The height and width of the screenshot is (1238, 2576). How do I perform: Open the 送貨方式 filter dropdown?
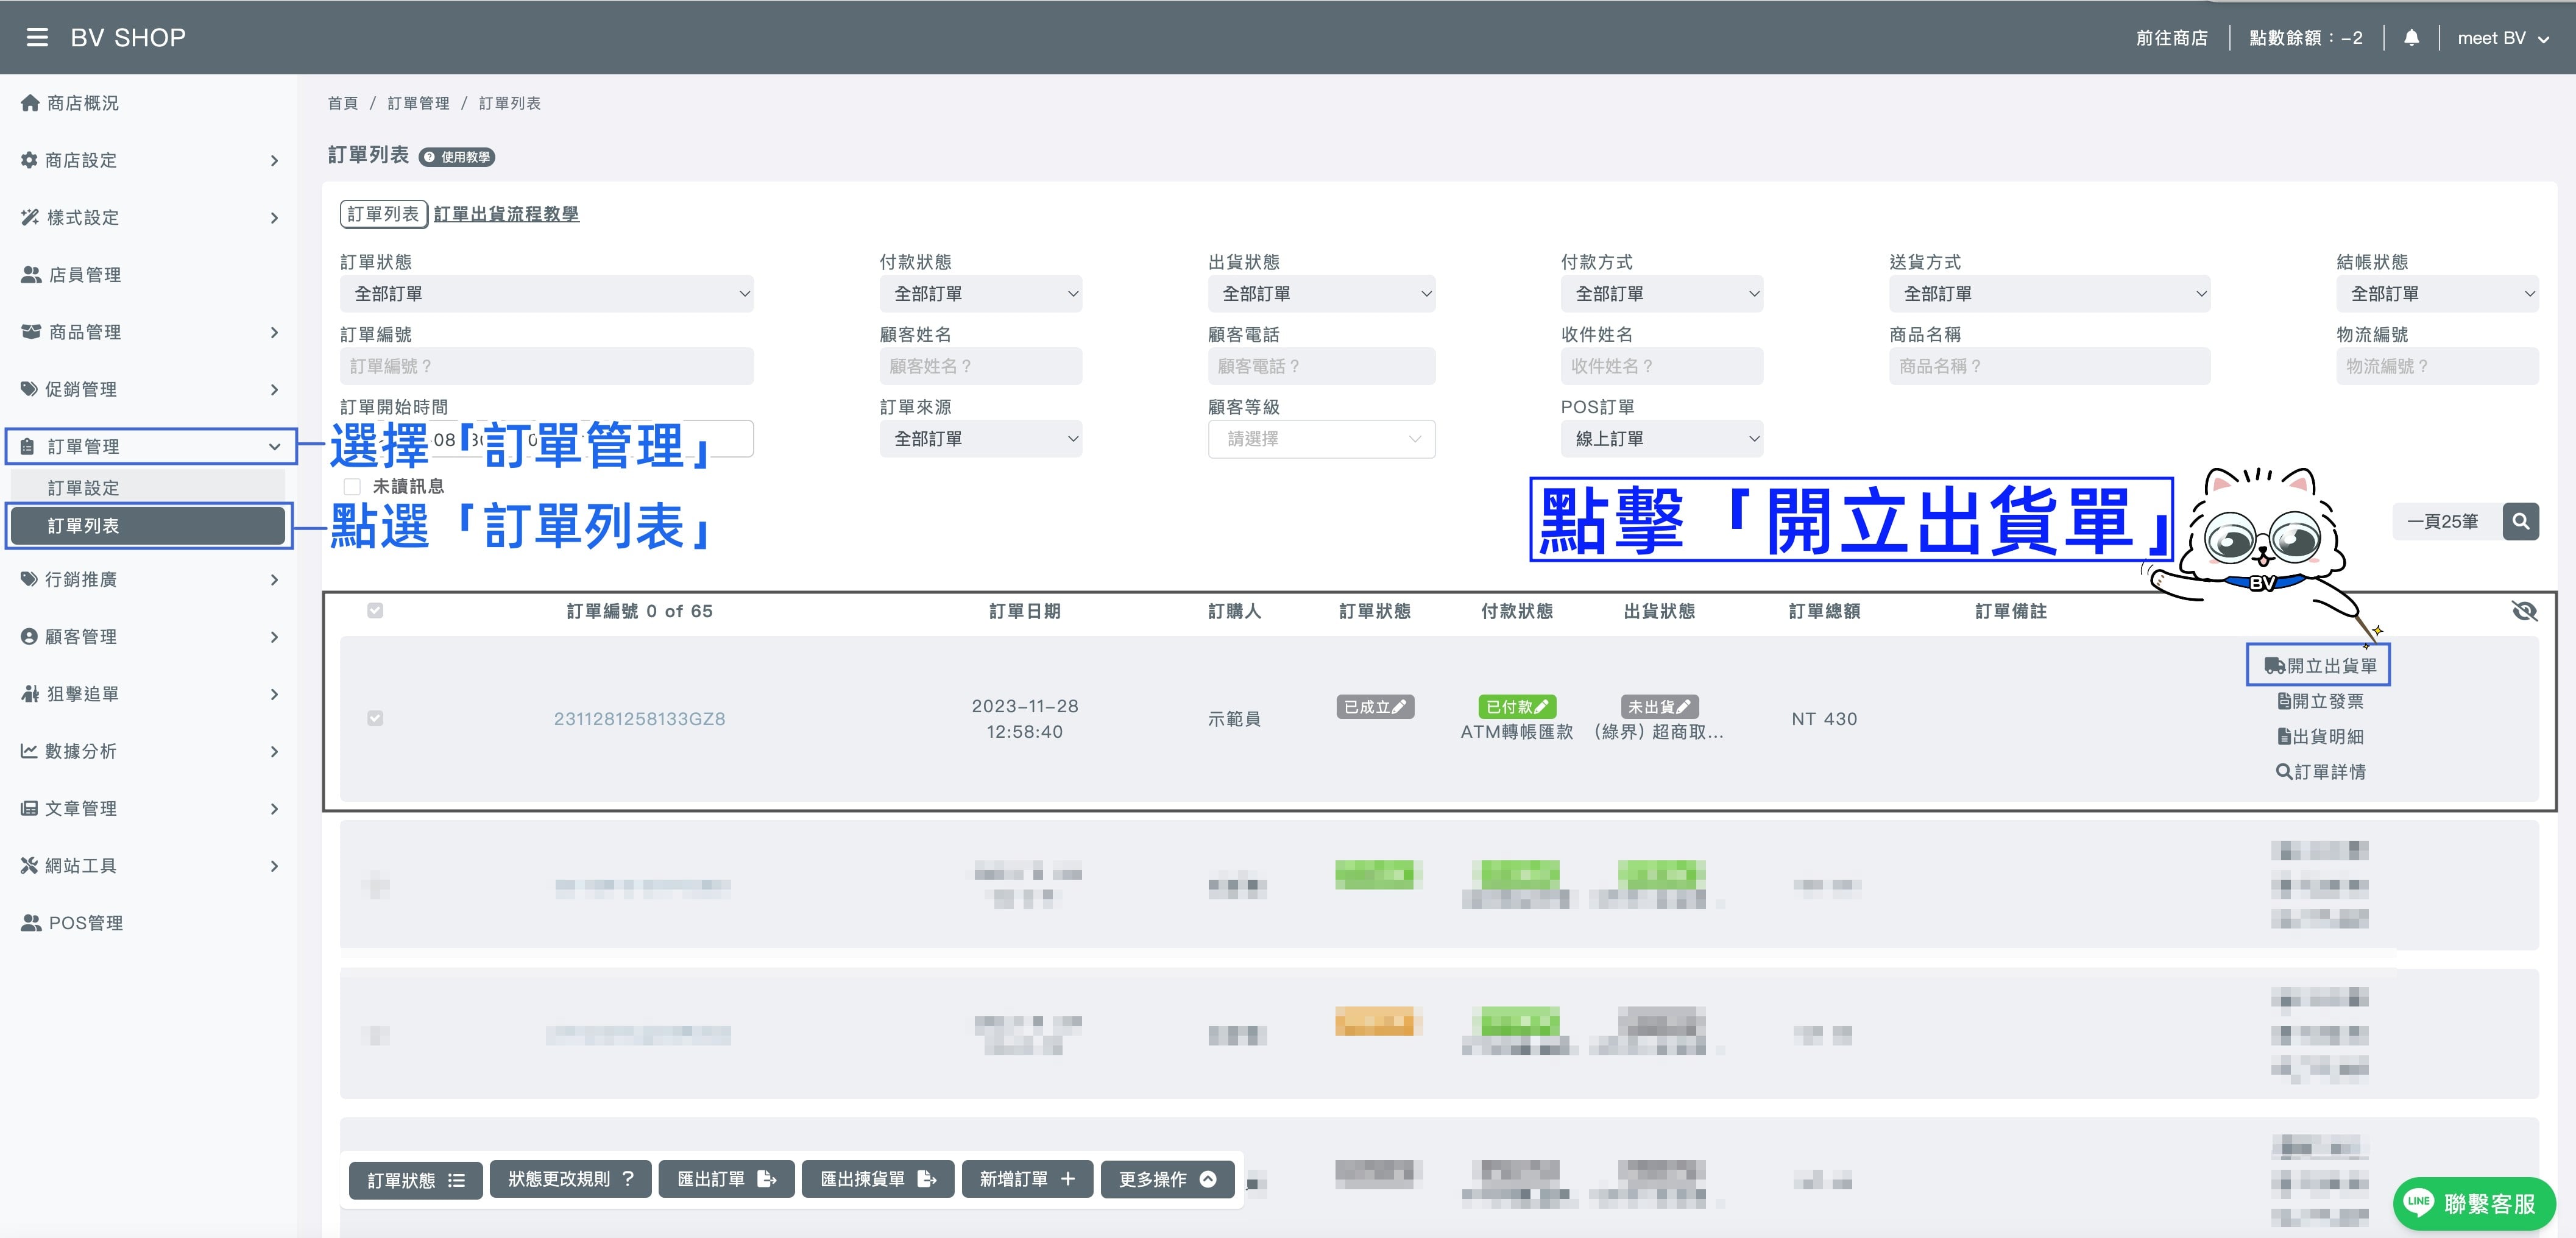click(2049, 293)
